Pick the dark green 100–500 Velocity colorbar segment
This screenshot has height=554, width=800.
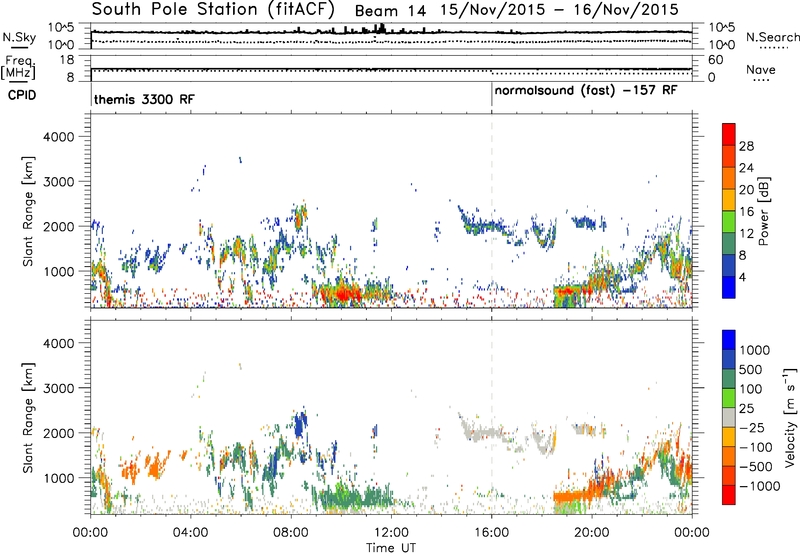coord(729,379)
